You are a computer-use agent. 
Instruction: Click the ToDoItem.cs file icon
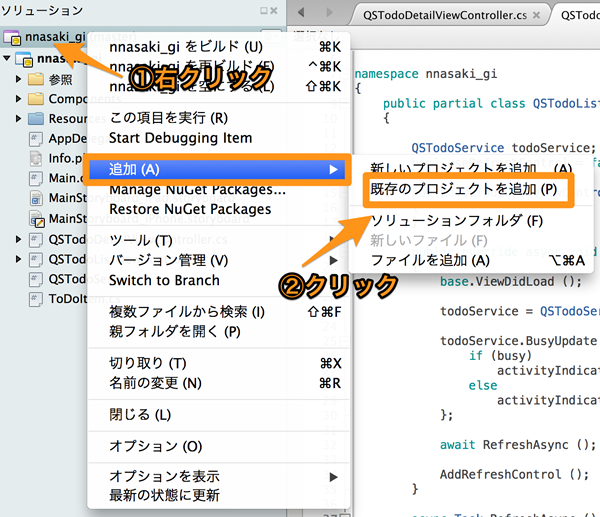(x=36, y=299)
